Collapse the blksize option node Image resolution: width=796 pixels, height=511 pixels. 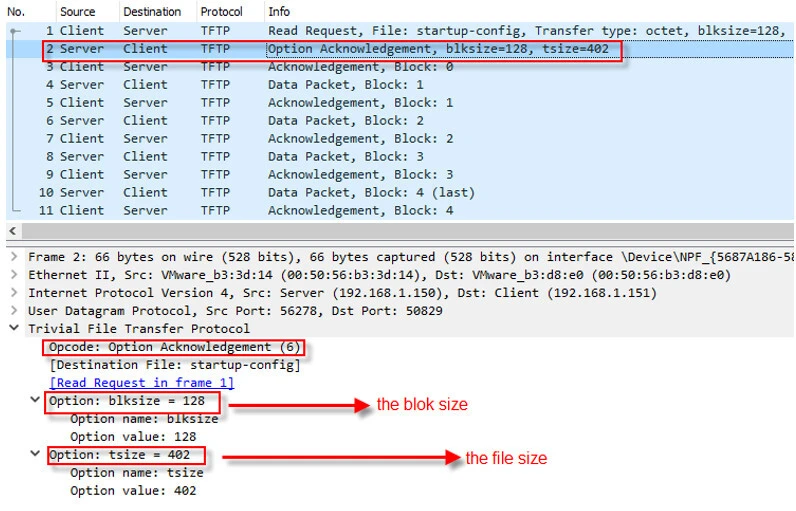click(37, 402)
